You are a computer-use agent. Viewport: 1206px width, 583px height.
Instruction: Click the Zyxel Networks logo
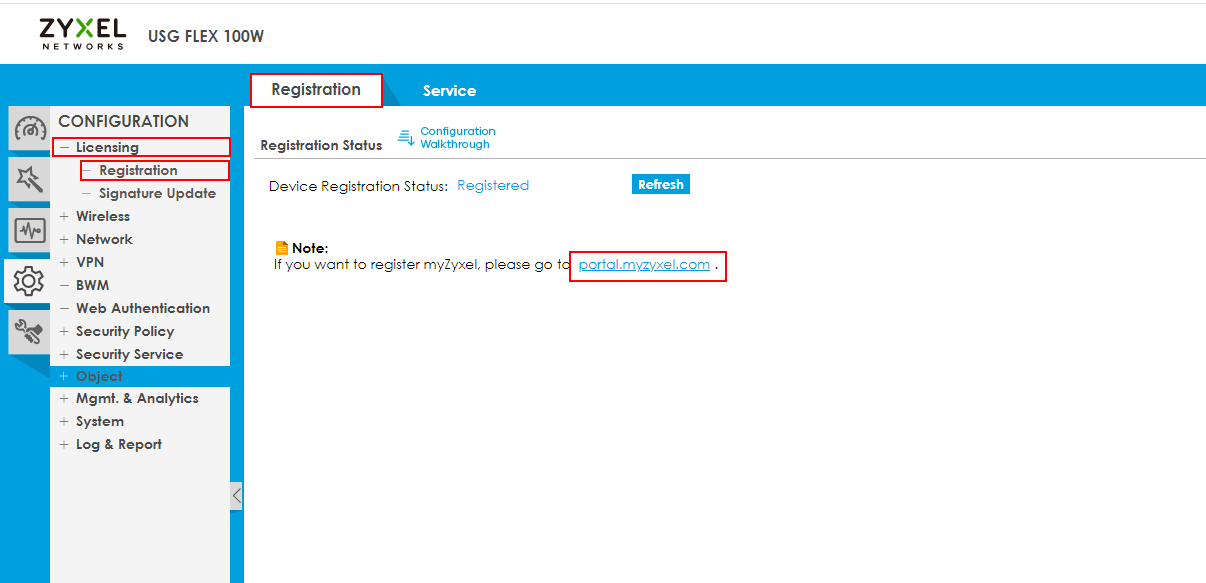[82, 33]
